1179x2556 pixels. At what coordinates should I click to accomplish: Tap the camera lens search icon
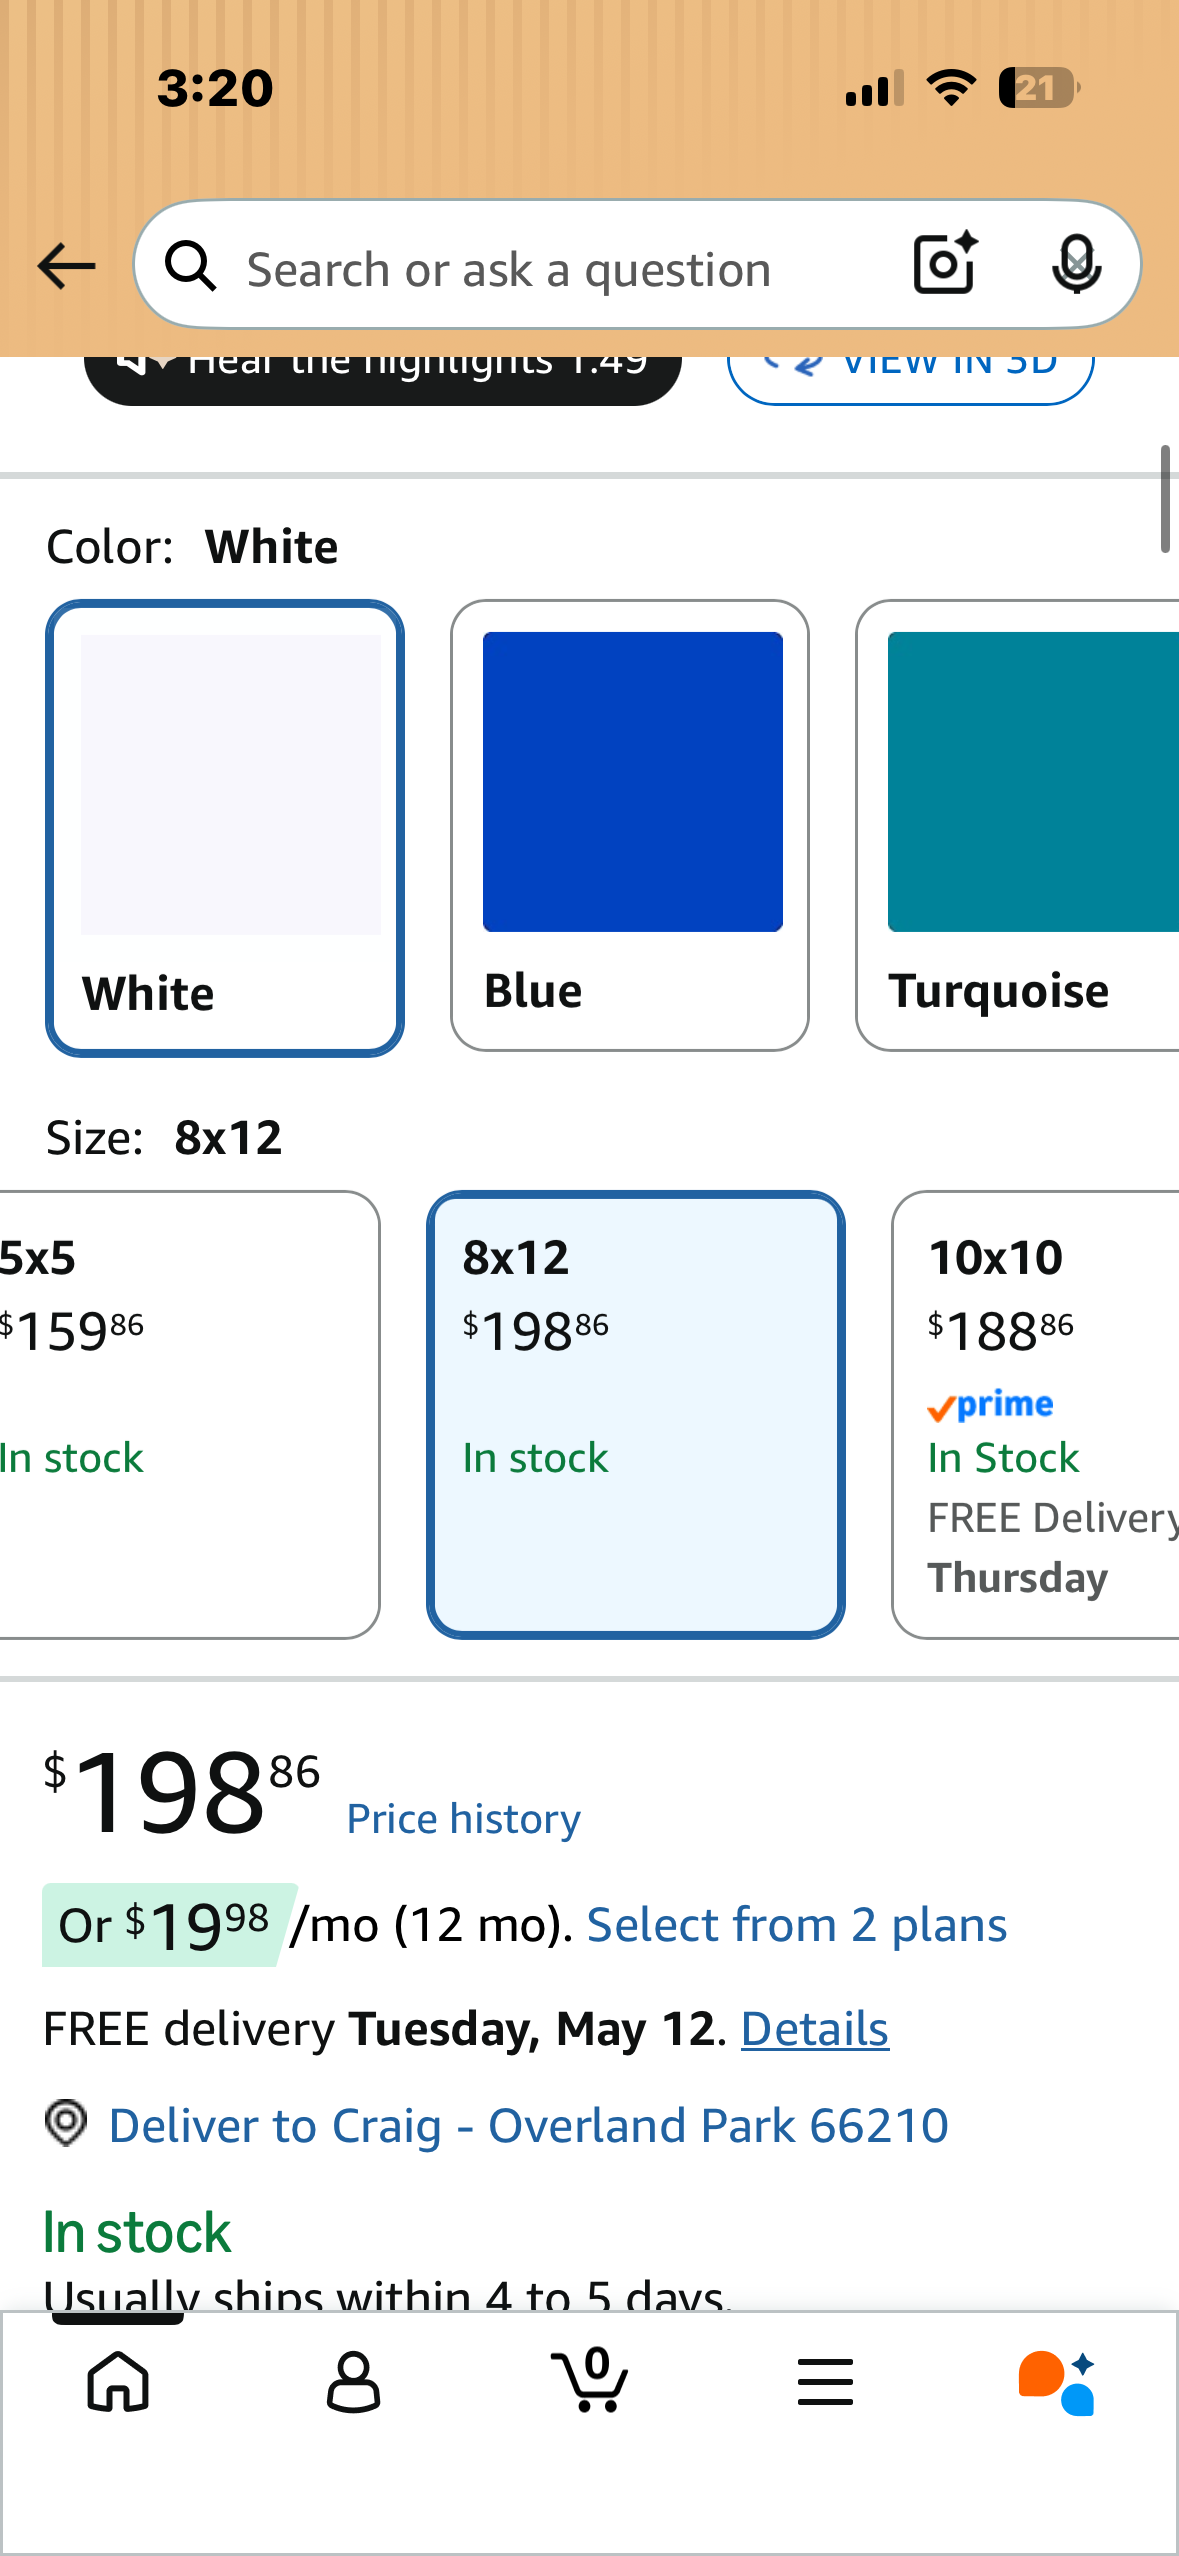[944, 264]
